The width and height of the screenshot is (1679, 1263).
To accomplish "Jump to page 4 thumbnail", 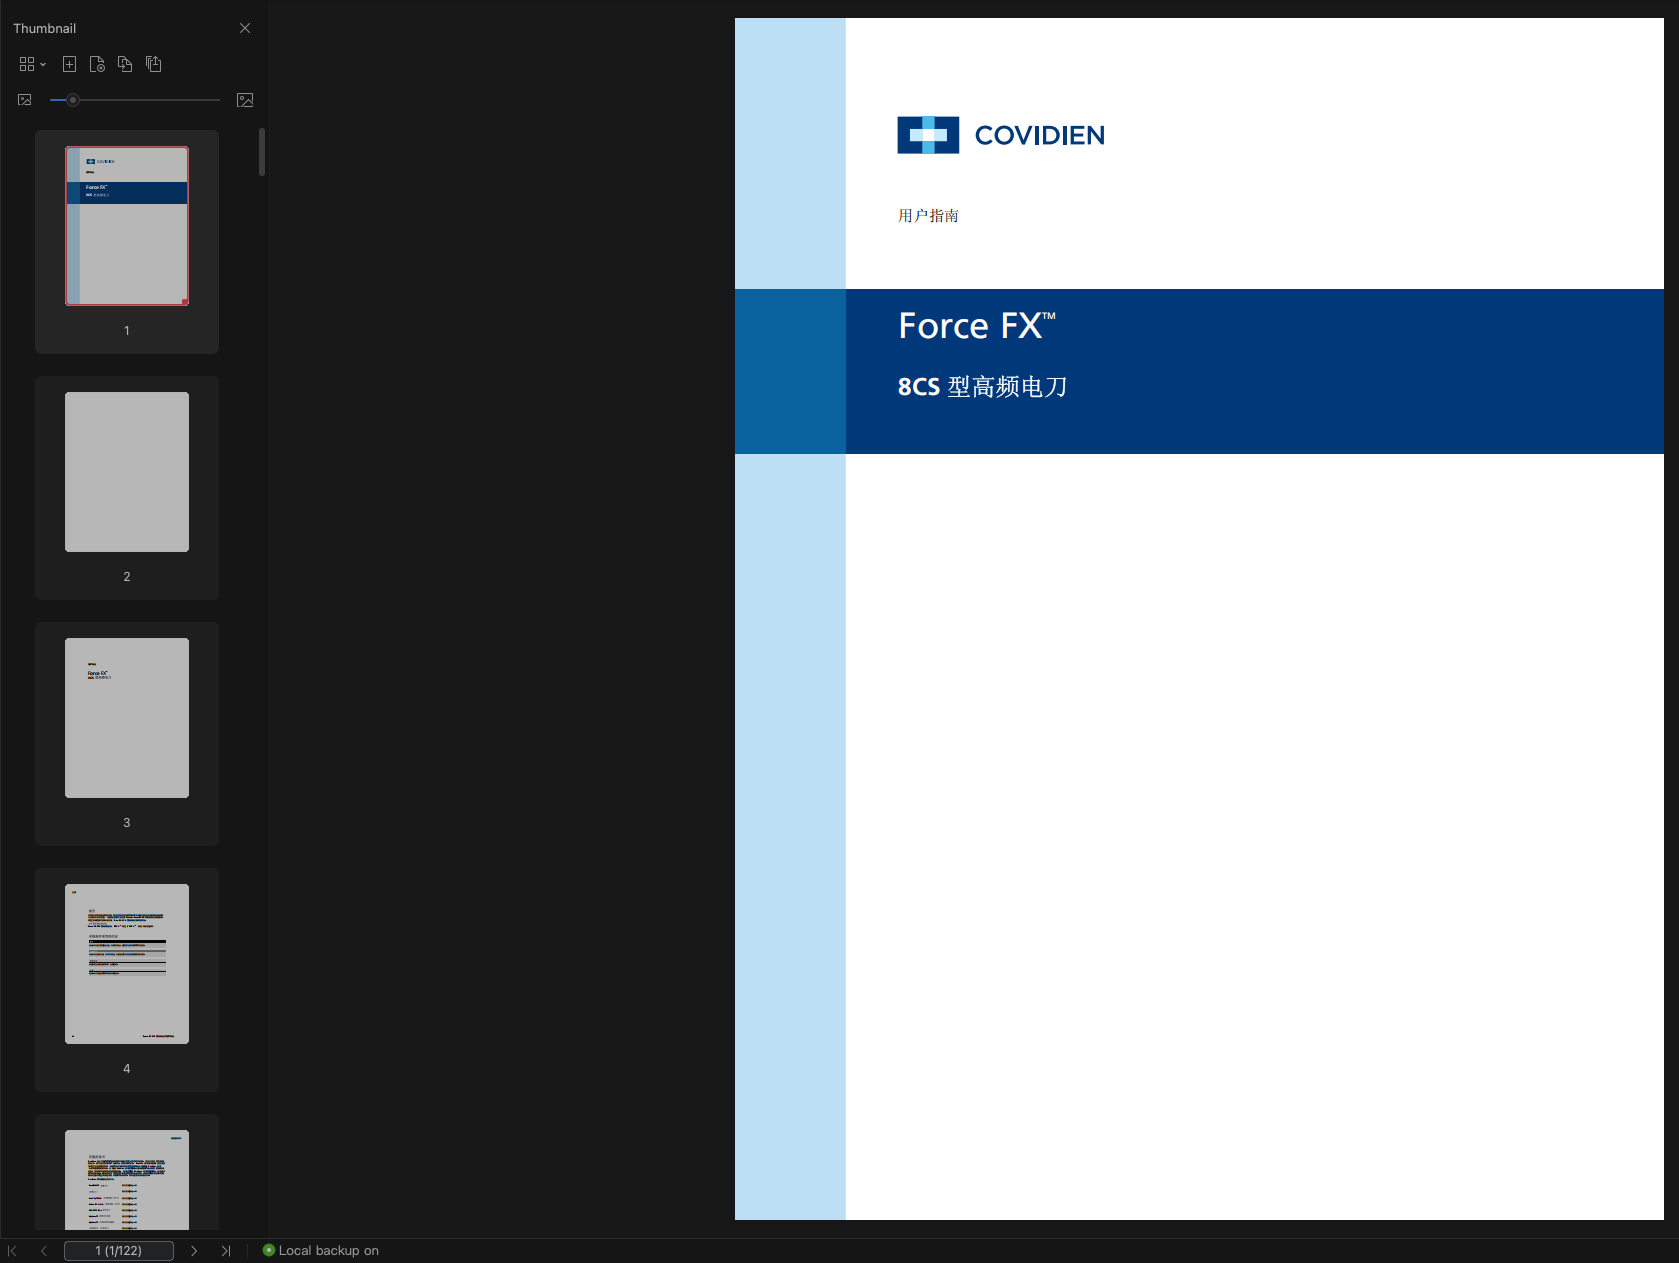I will (127, 964).
